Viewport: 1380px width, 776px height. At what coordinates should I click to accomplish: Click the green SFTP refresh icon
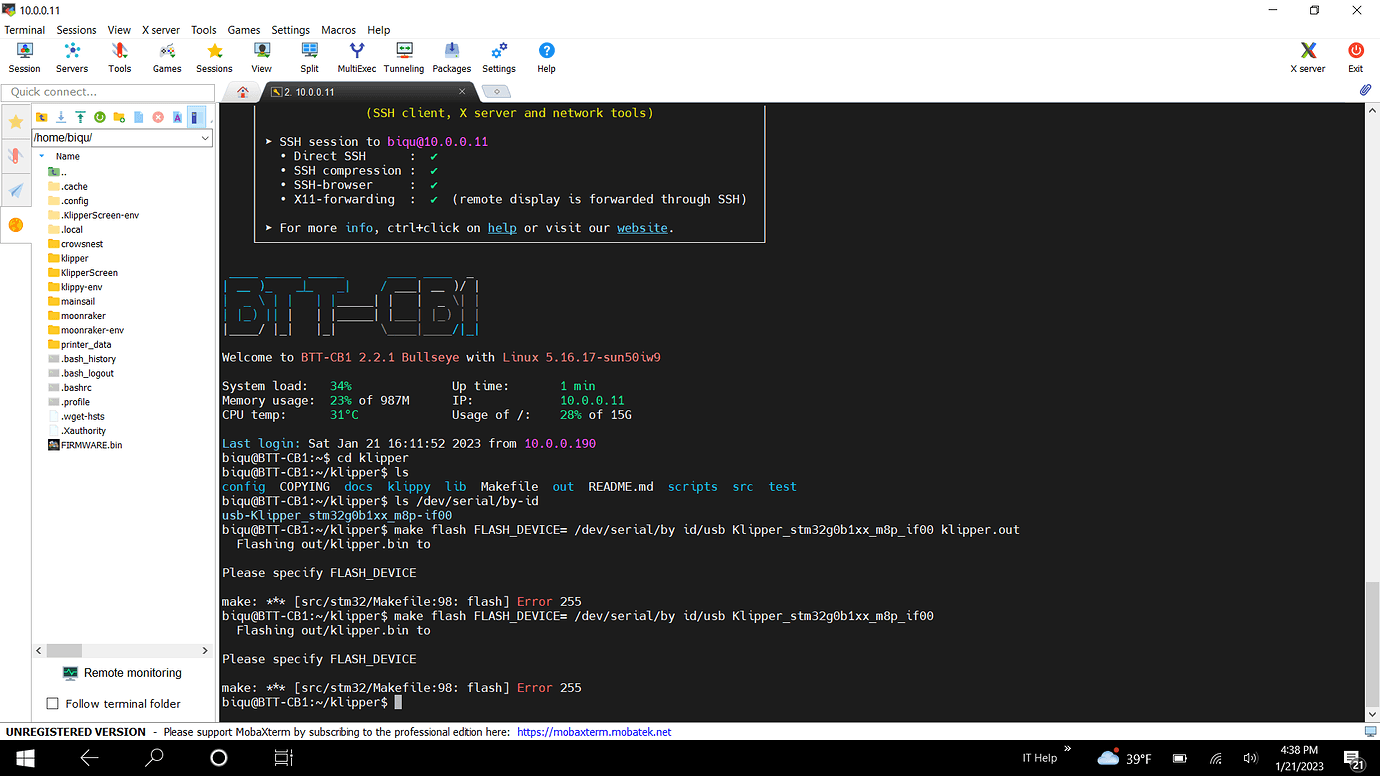100,117
